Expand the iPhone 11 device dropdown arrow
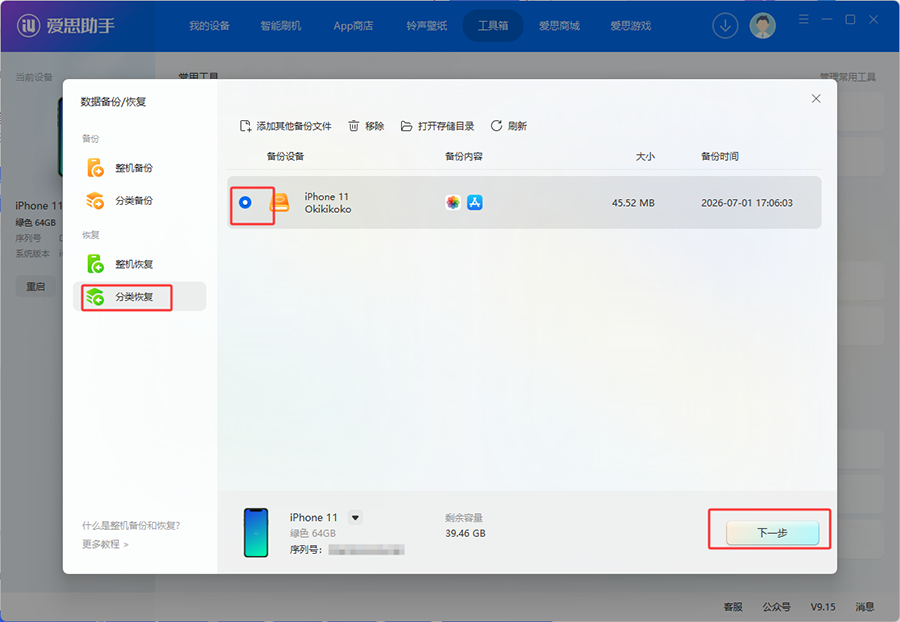Image resolution: width=900 pixels, height=622 pixels. pyautogui.click(x=355, y=518)
